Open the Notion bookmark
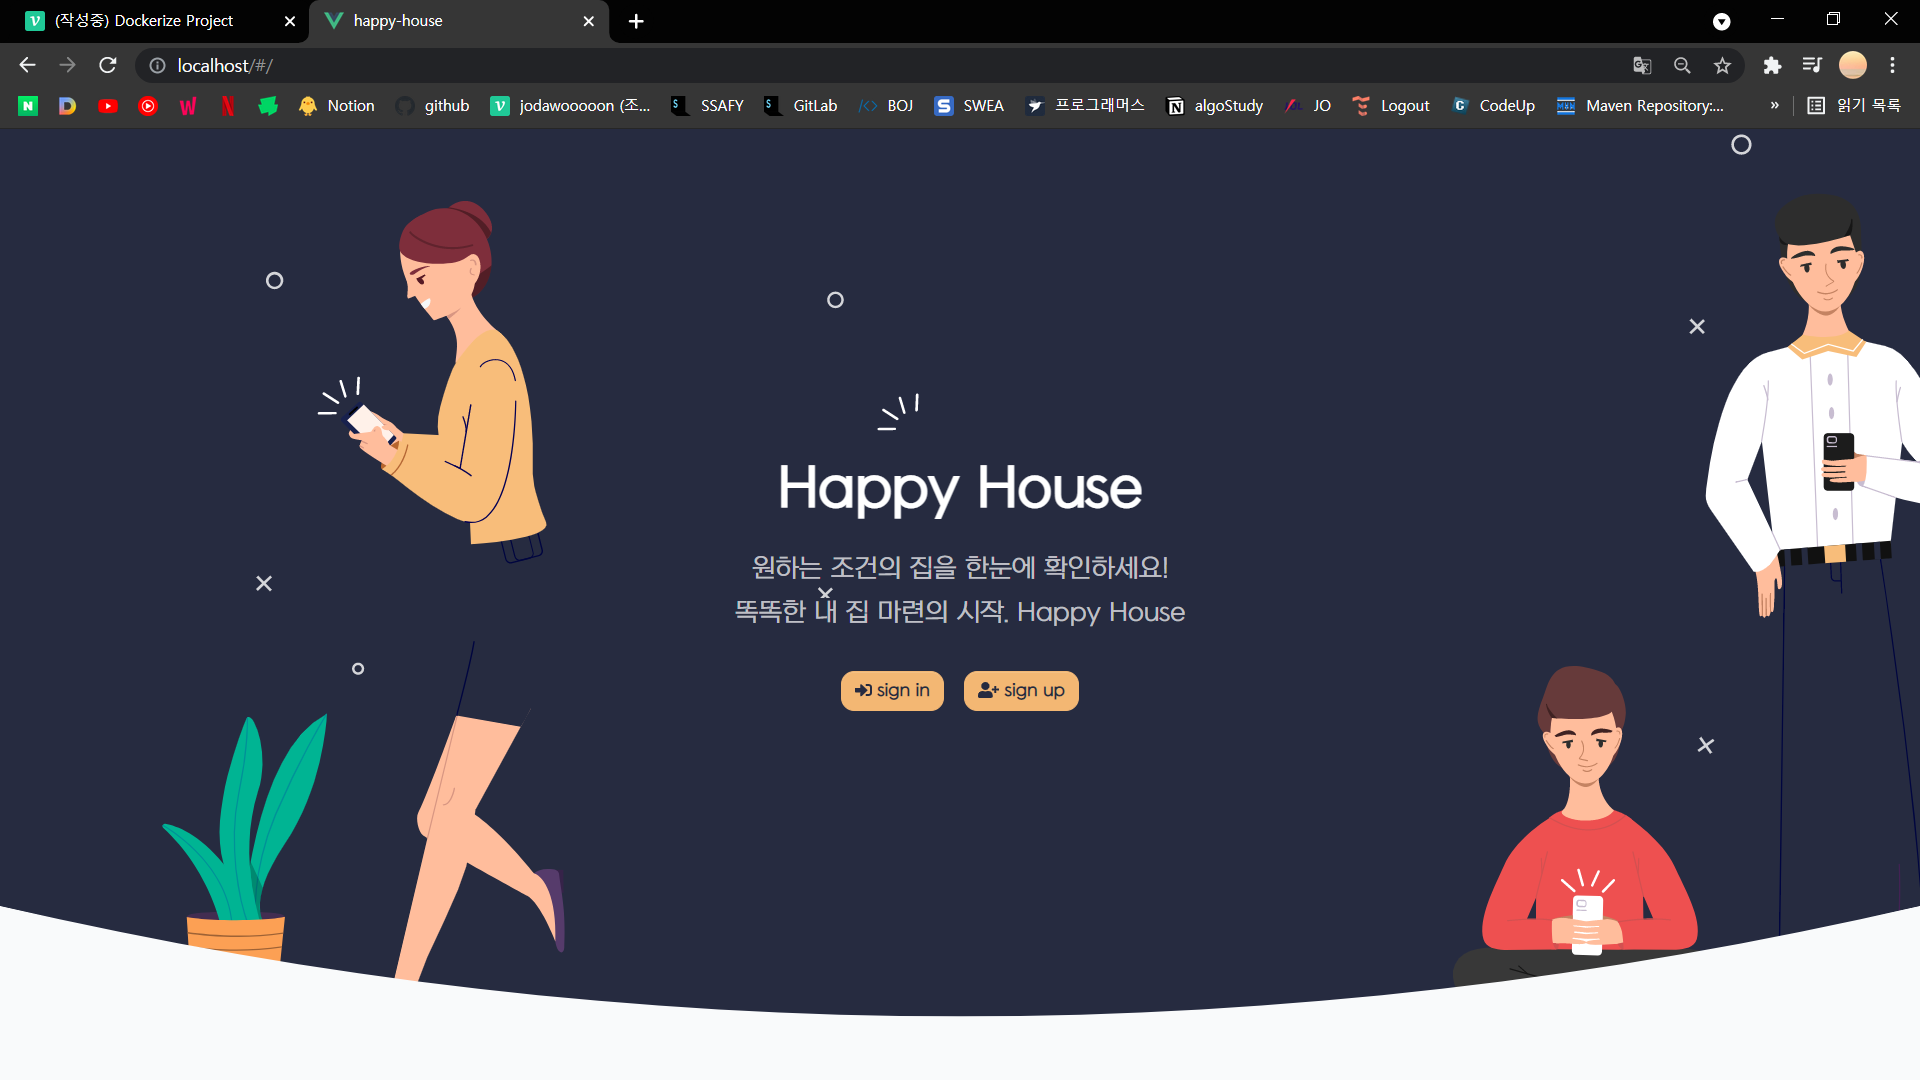This screenshot has height=1080, width=1920. tap(336, 105)
